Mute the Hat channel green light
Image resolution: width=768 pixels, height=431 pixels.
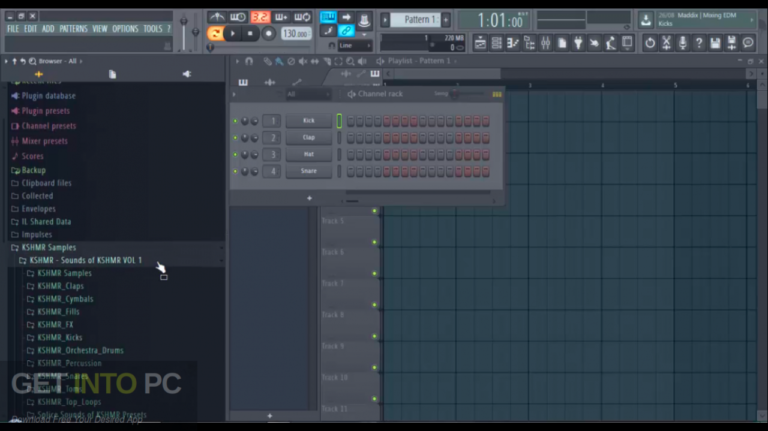tap(235, 154)
